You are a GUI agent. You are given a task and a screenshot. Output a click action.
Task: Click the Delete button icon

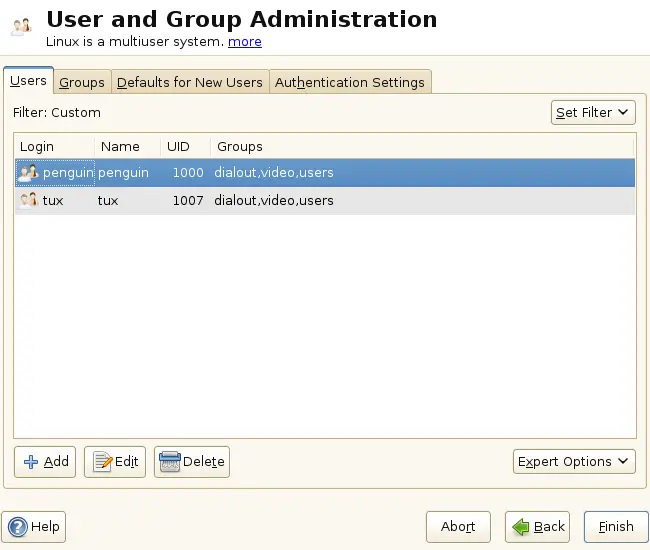pyautogui.click(x=169, y=462)
